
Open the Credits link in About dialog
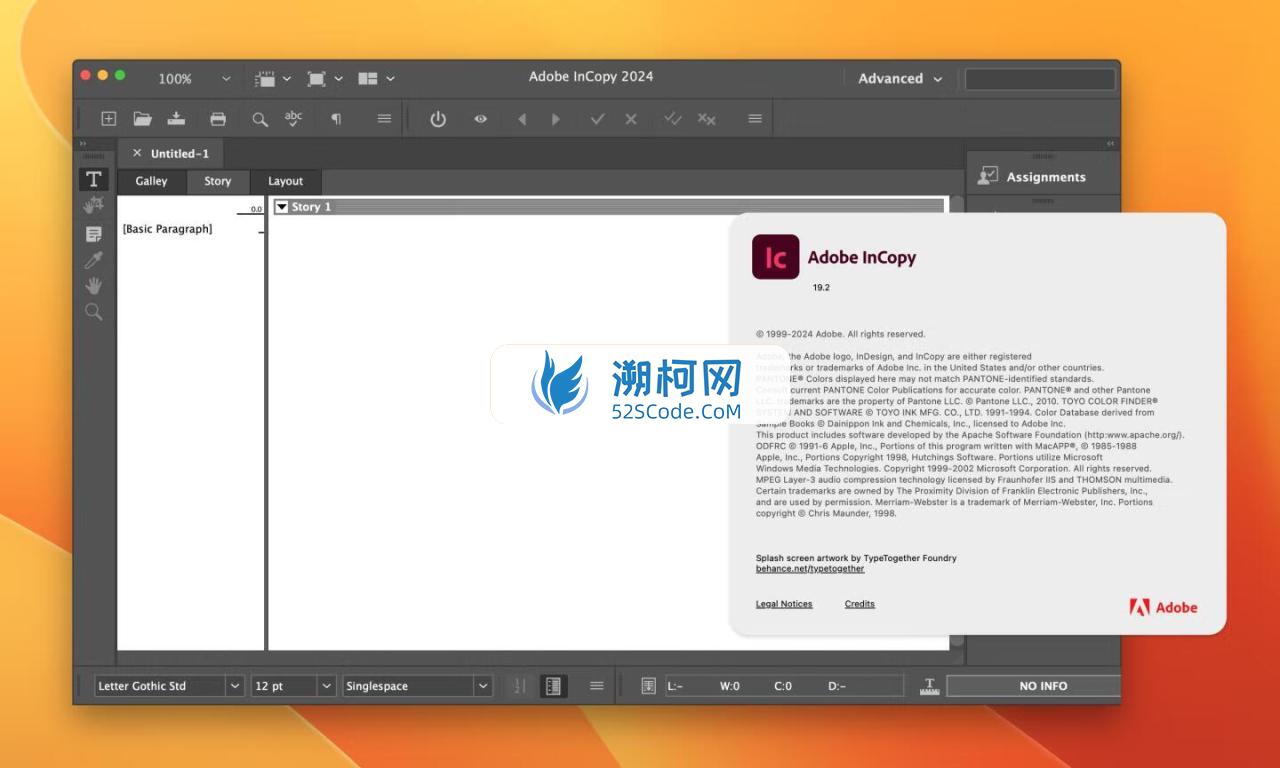point(860,604)
